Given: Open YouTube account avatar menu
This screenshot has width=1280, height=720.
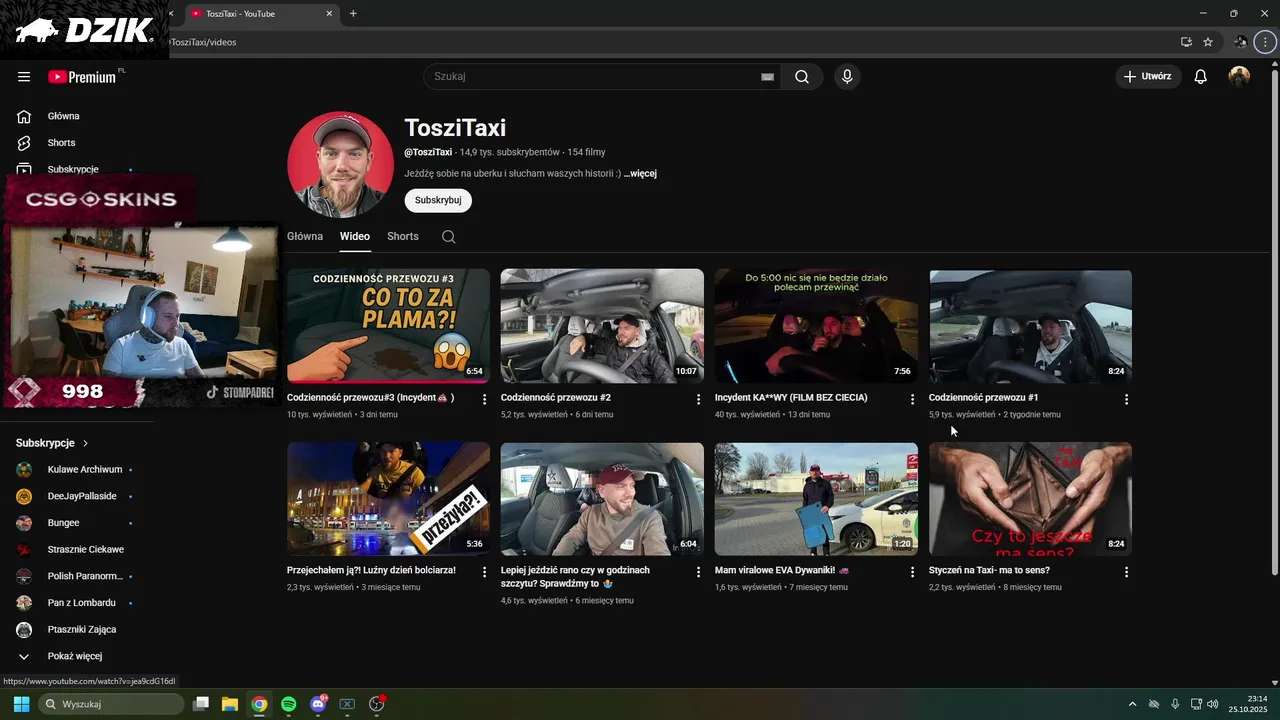Looking at the screenshot, I should pos(1239,77).
